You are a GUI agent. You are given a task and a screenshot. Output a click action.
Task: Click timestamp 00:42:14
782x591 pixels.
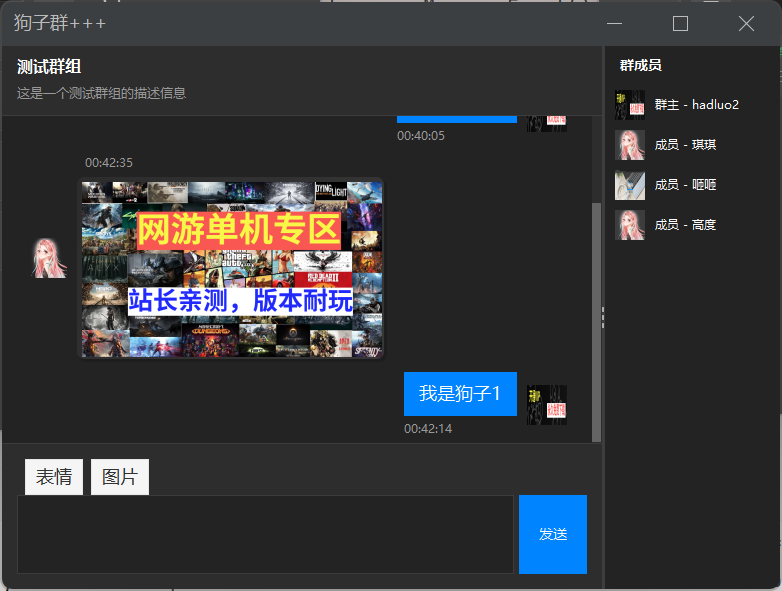(x=428, y=428)
